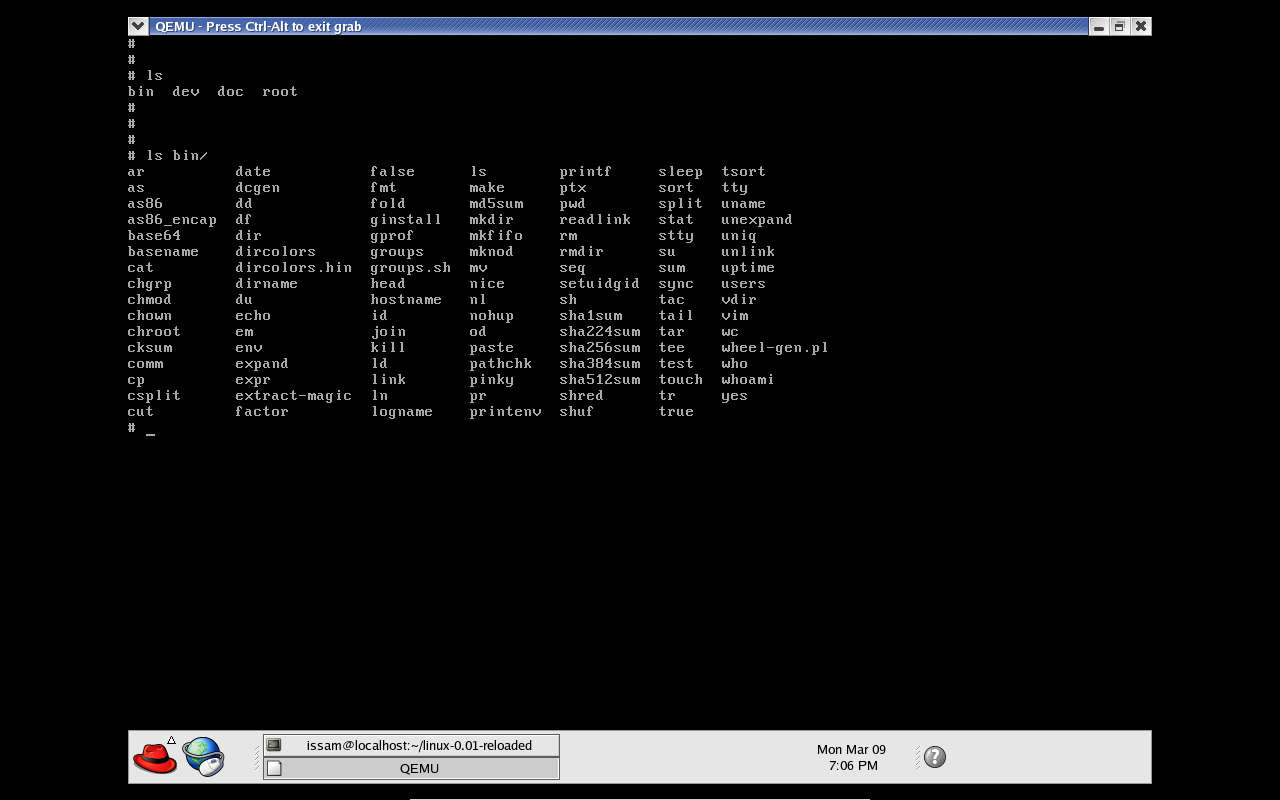This screenshot has width=1280, height=800.
Task: Launch the web browser globe icon
Action: pos(203,757)
